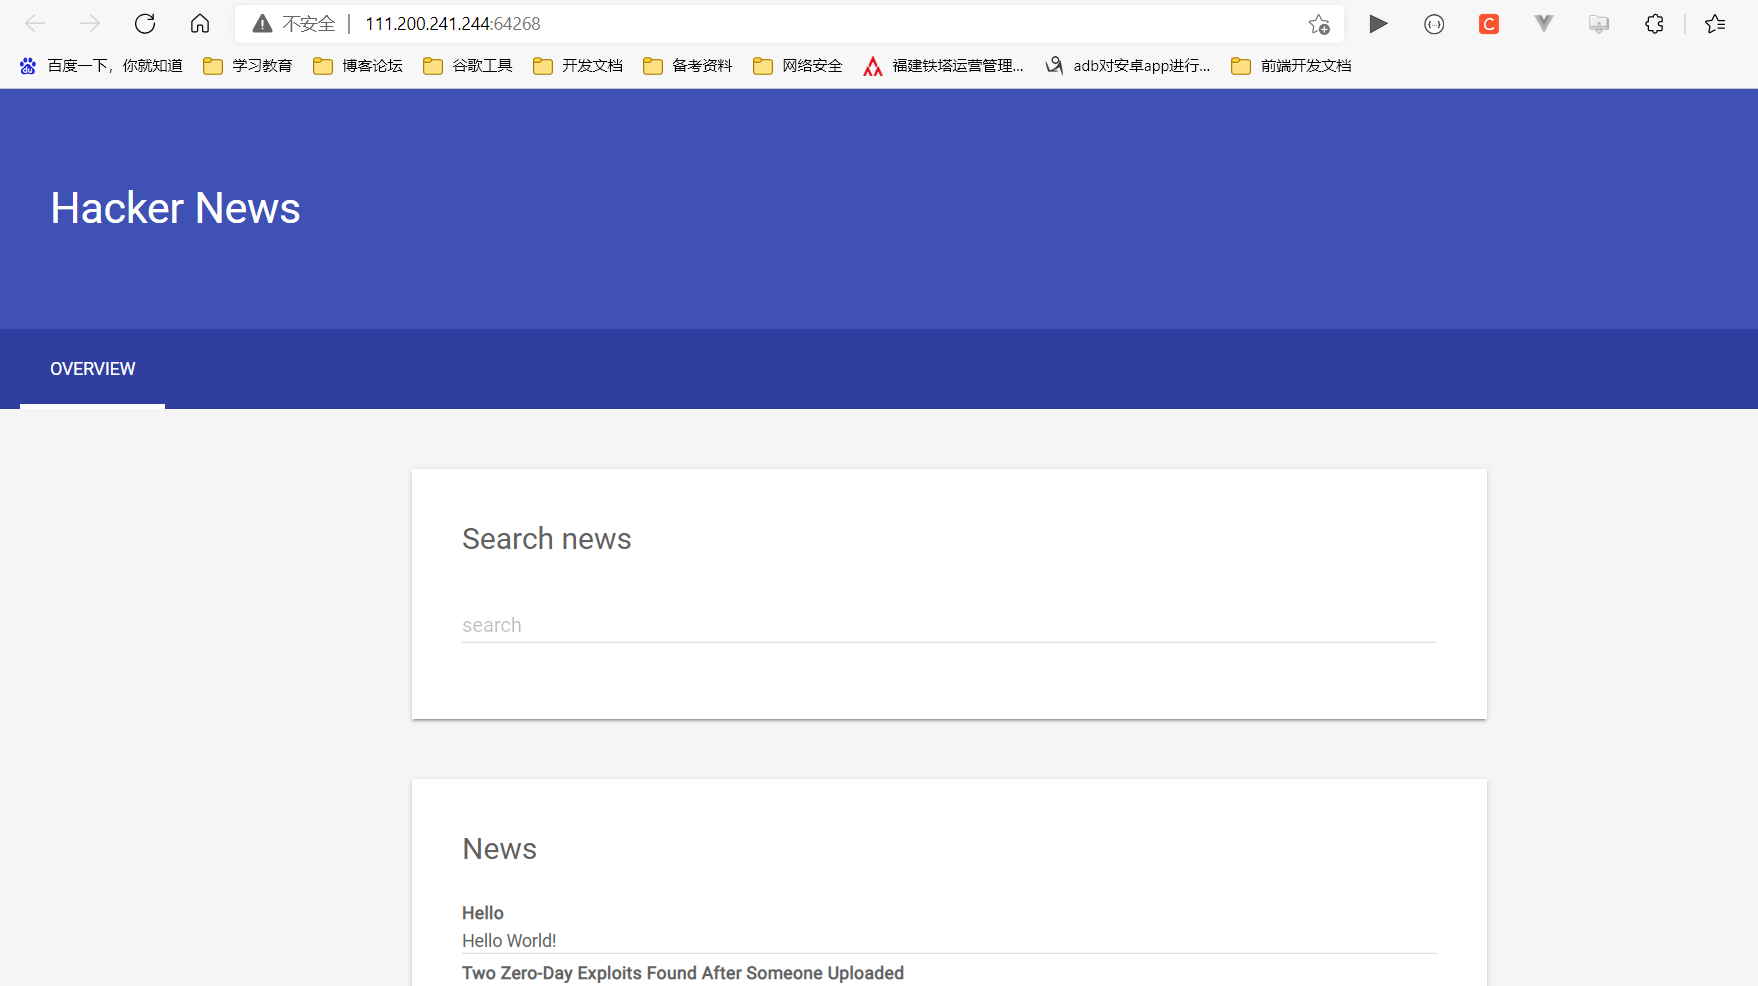
Task: Click the browser back arrow
Action: [35, 23]
